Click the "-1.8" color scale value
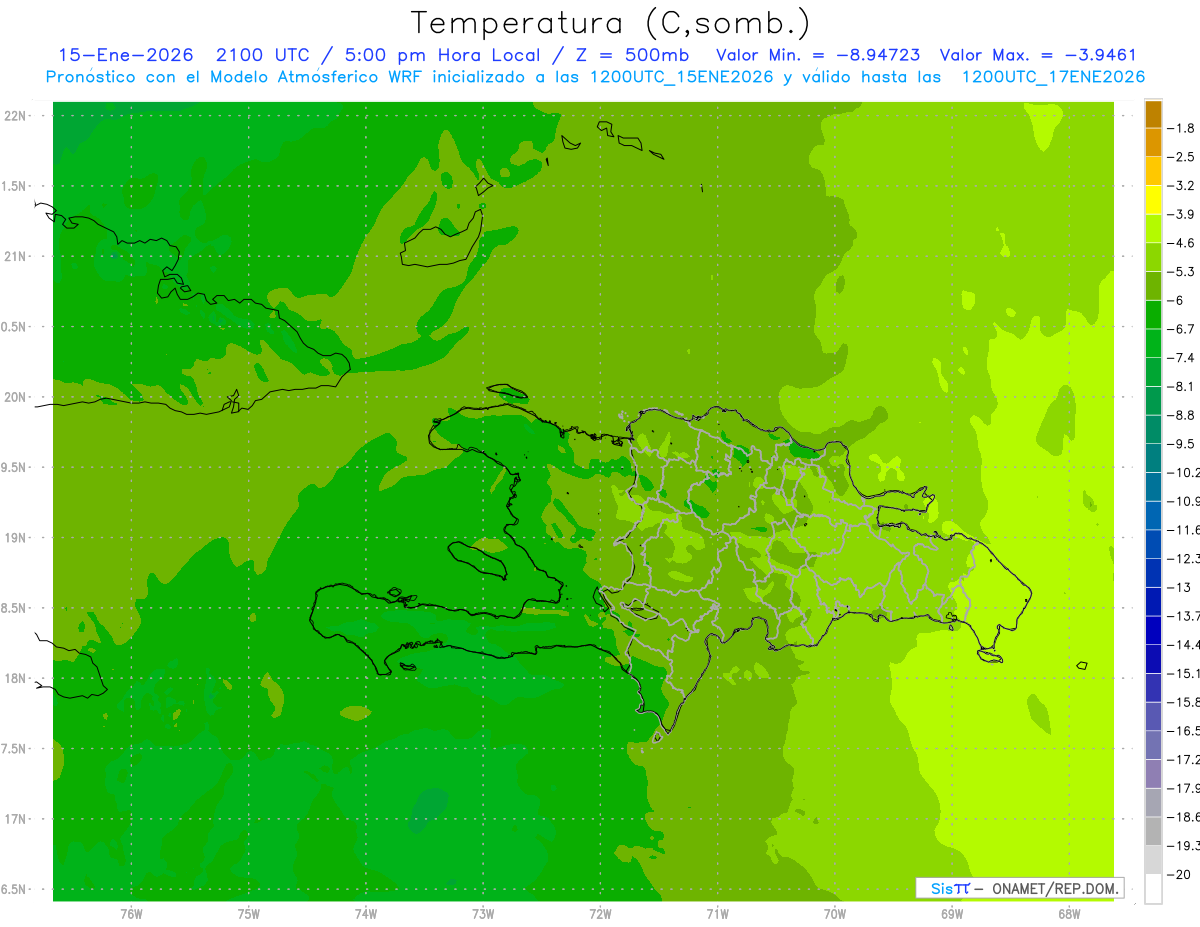This screenshot has width=1200, height=927. 1183,128
